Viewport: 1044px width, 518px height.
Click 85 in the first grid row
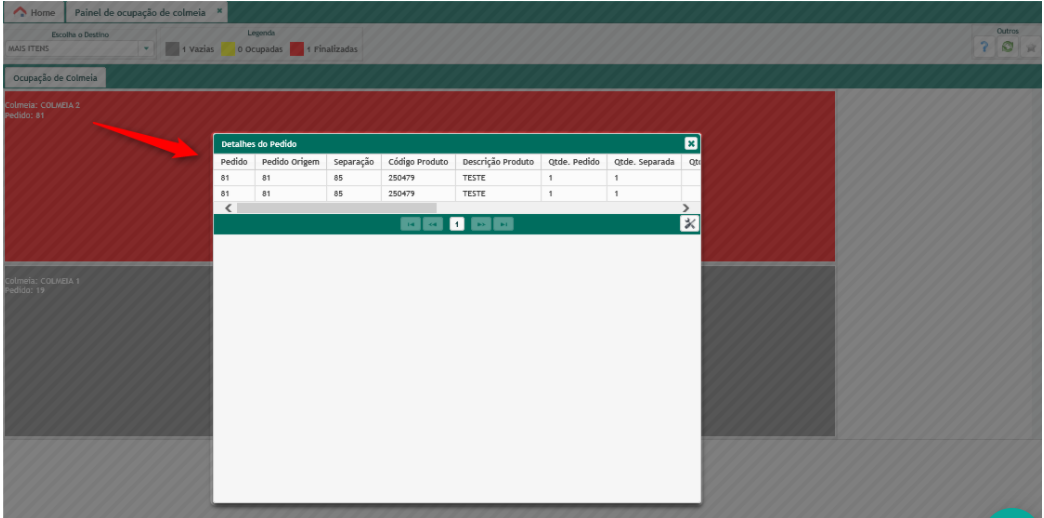coord(338,178)
